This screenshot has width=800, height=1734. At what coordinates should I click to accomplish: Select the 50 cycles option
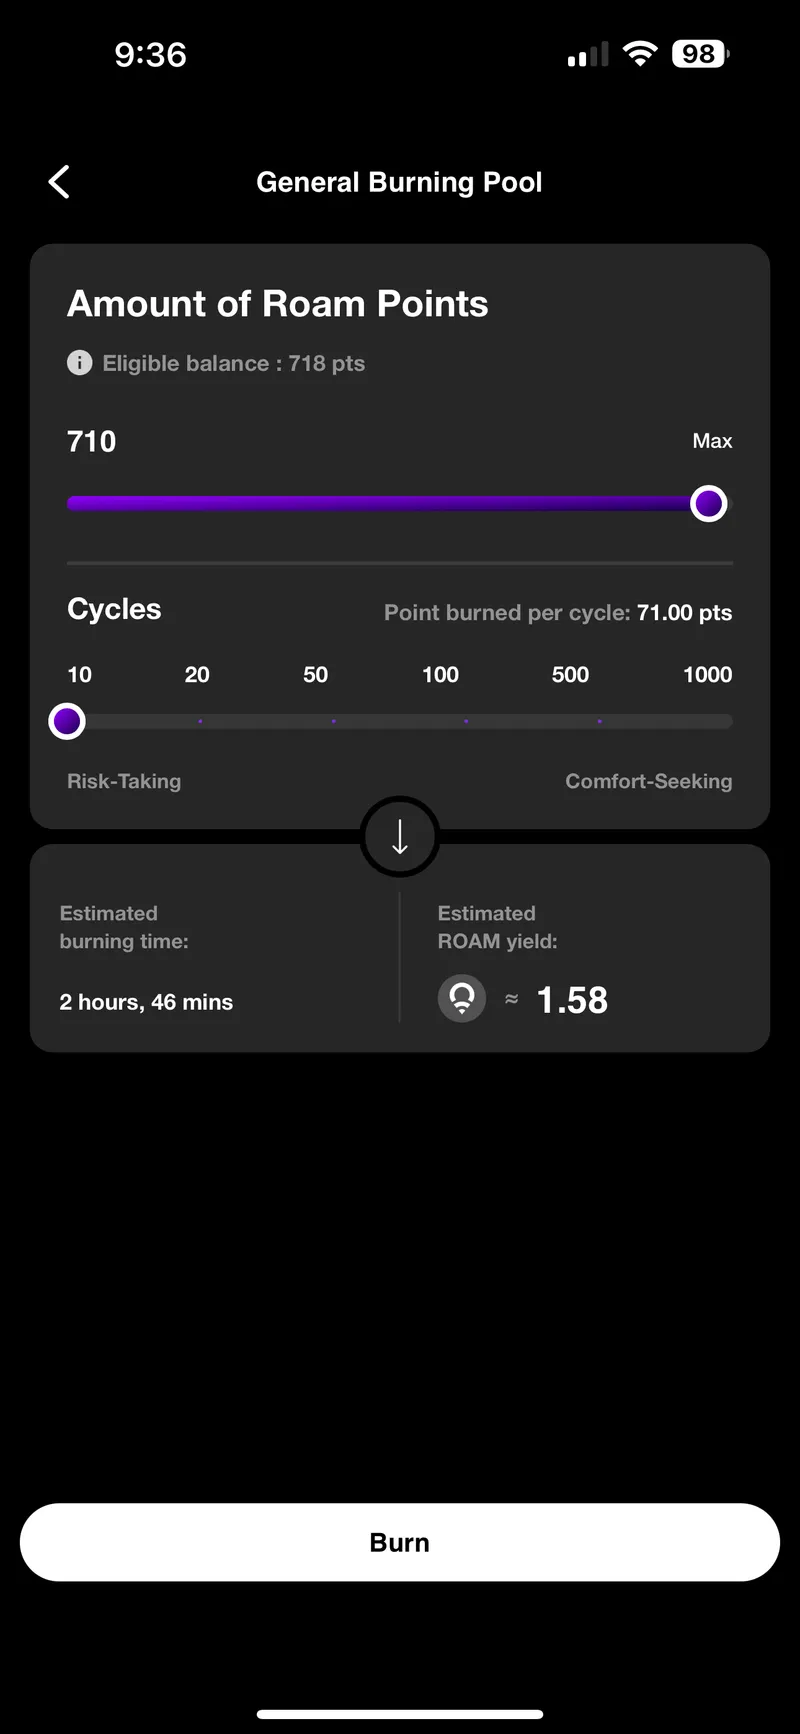coord(333,721)
